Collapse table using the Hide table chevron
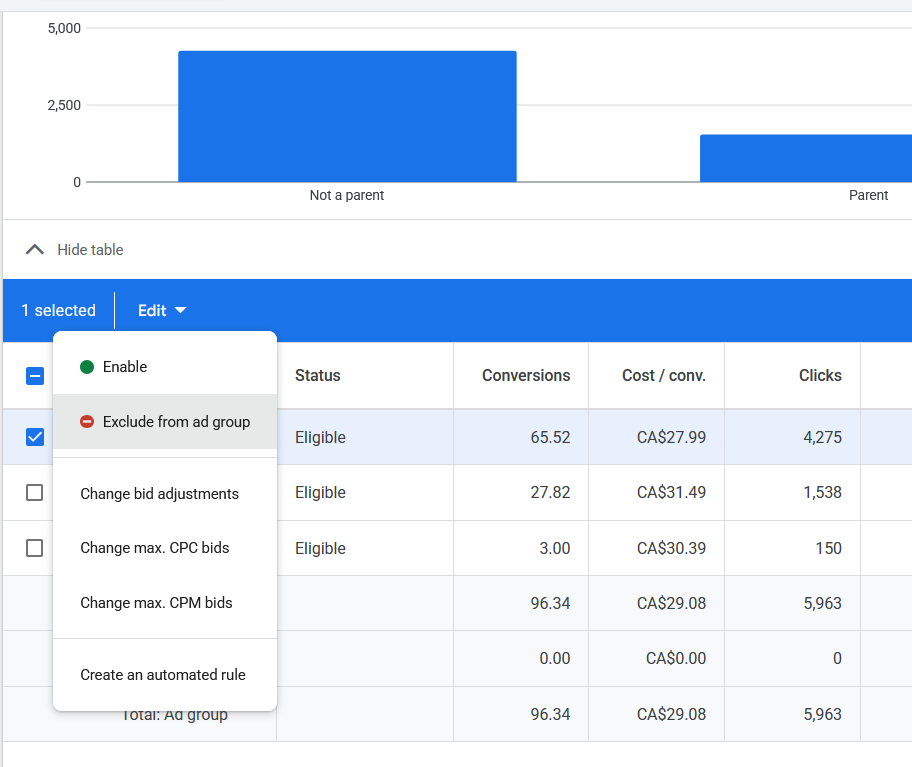 click(35, 249)
